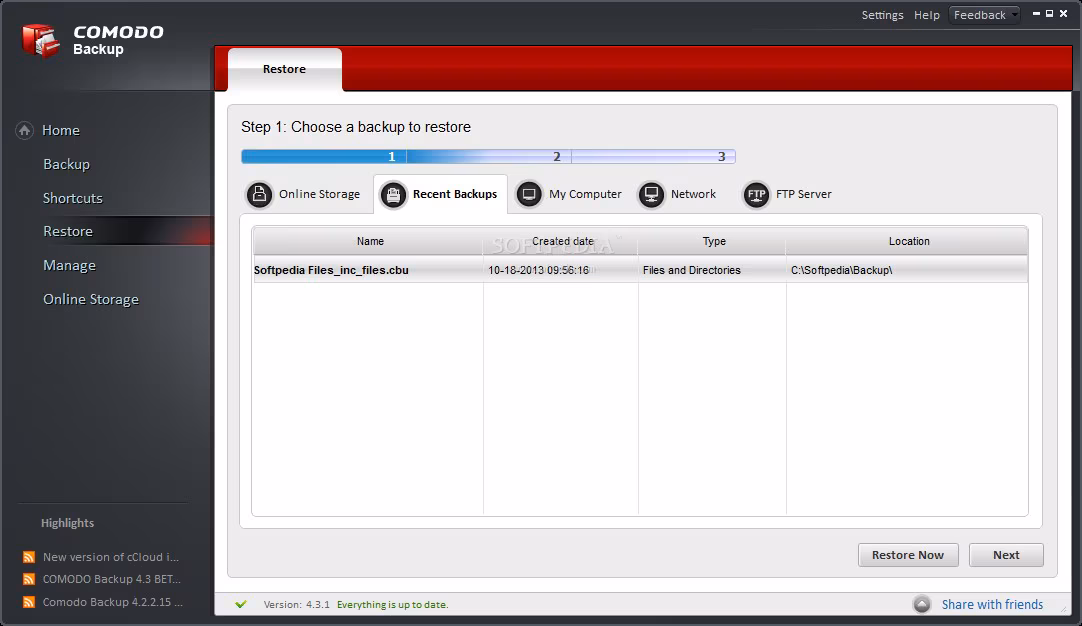Image resolution: width=1082 pixels, height=626 pixels.
Task: Click the green up-to-date checkmark icon
Action: [x=241, y=605]
